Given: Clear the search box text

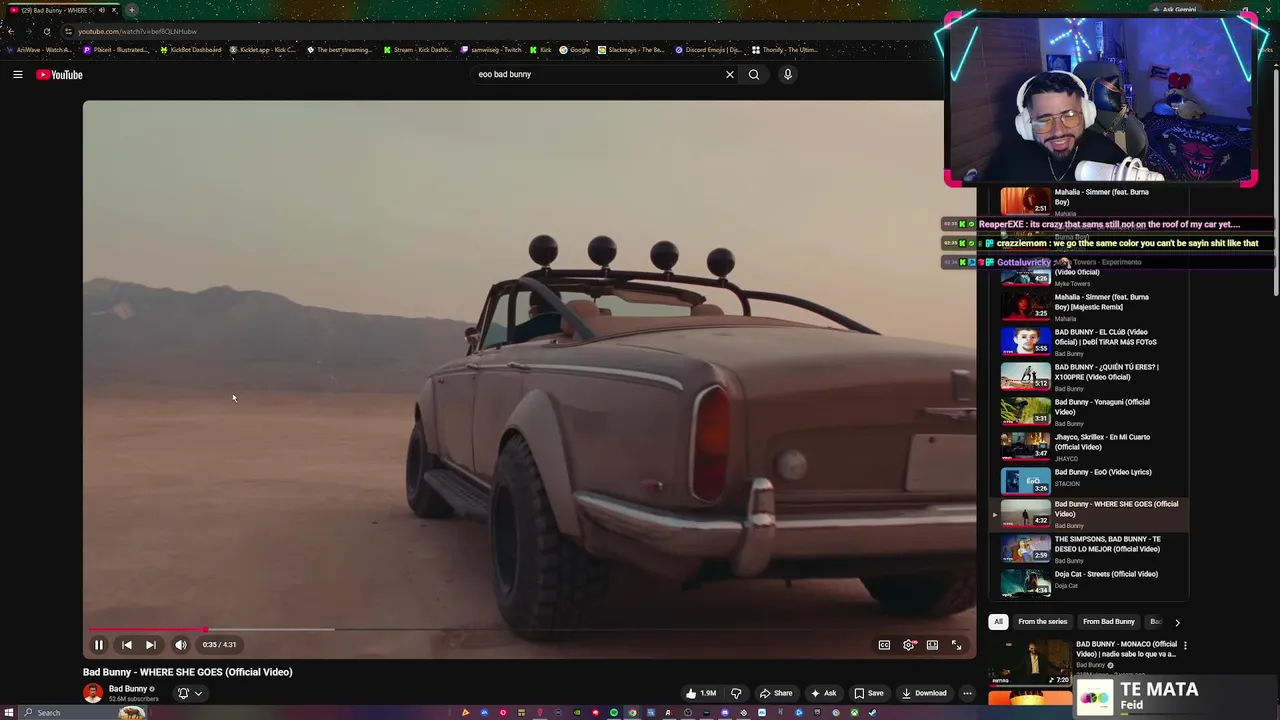Looking at the screenshot, I should [729, 74].
